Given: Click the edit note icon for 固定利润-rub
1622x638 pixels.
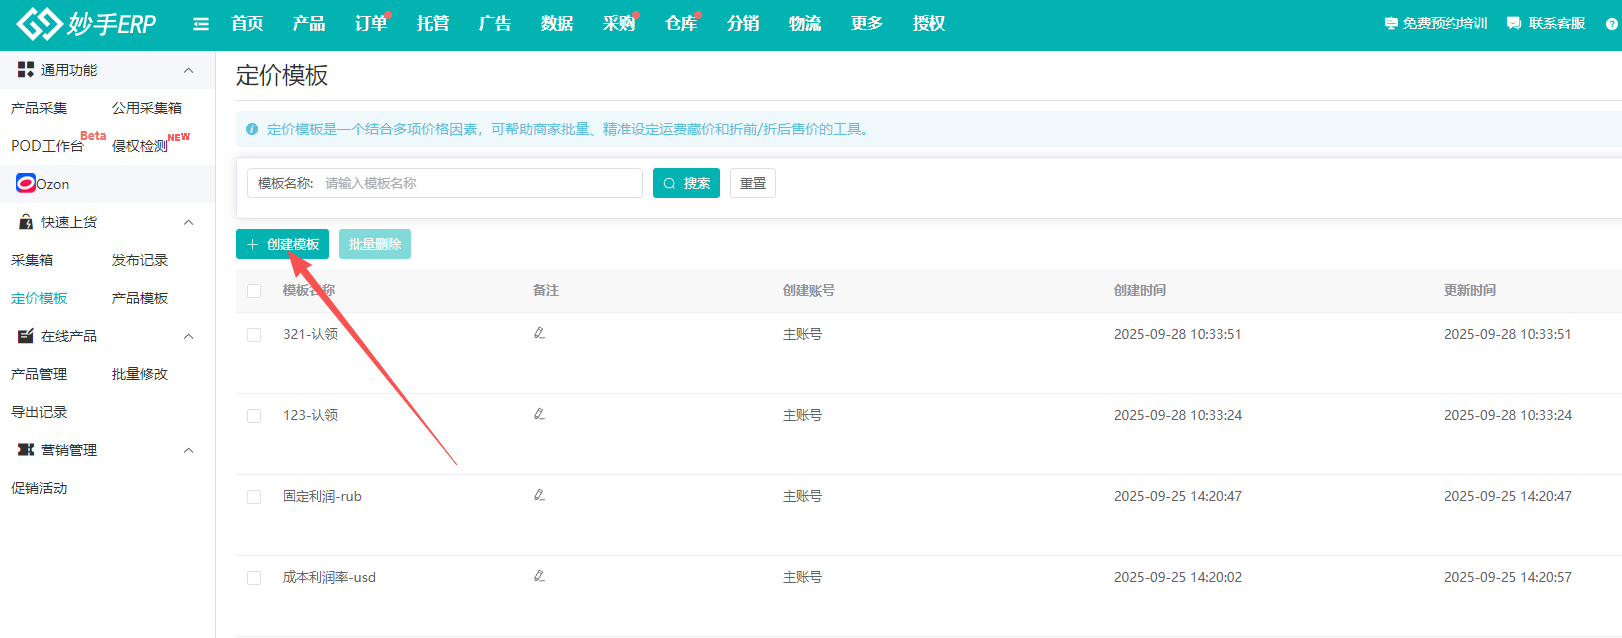Looking at the screenshot, I should (539, 495).
